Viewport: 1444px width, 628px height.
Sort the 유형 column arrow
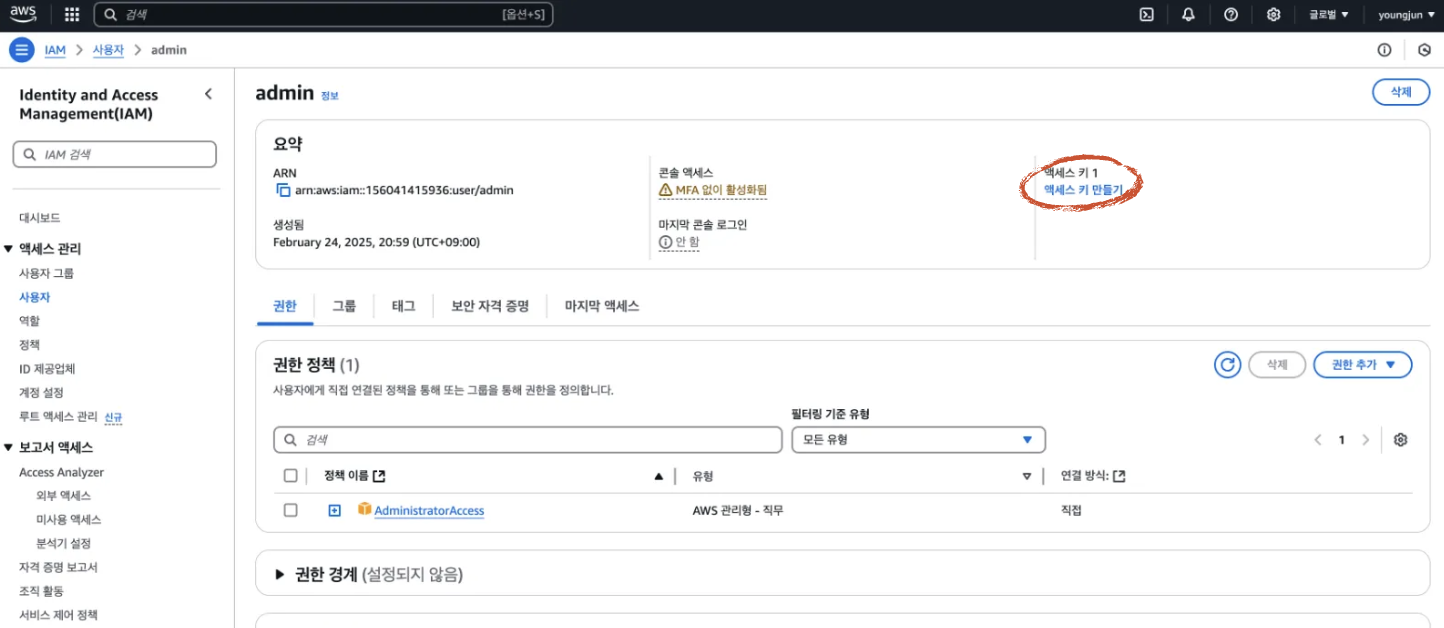click(x=1026, y=477)
